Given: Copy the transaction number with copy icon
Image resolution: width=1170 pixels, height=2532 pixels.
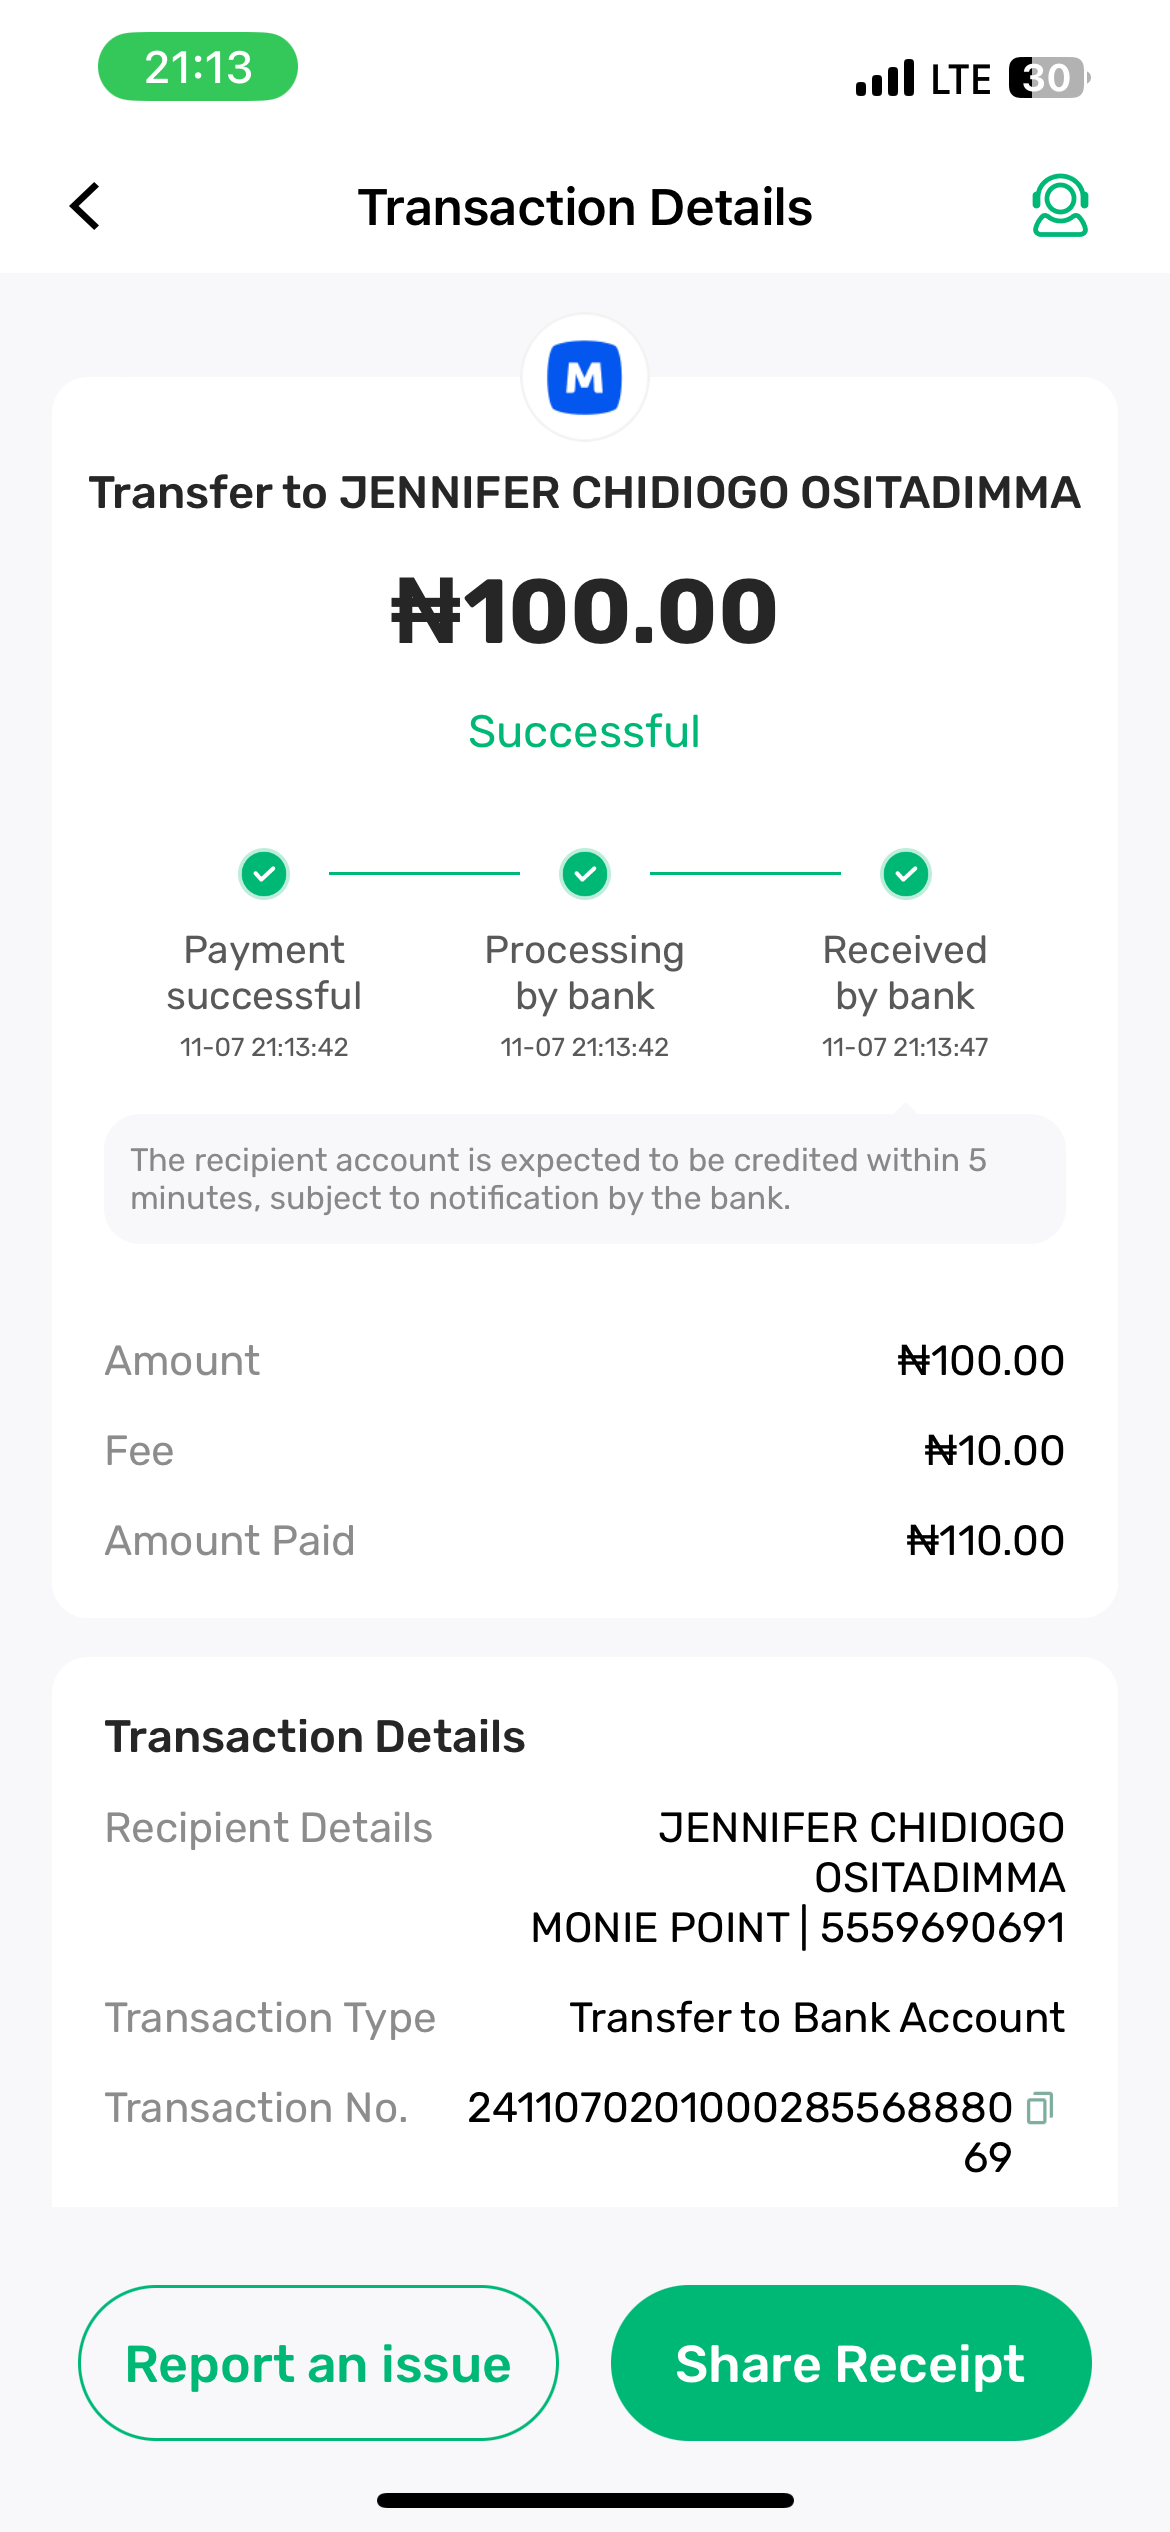Looking at the screenshot, I should [x=1040, y=2108].
